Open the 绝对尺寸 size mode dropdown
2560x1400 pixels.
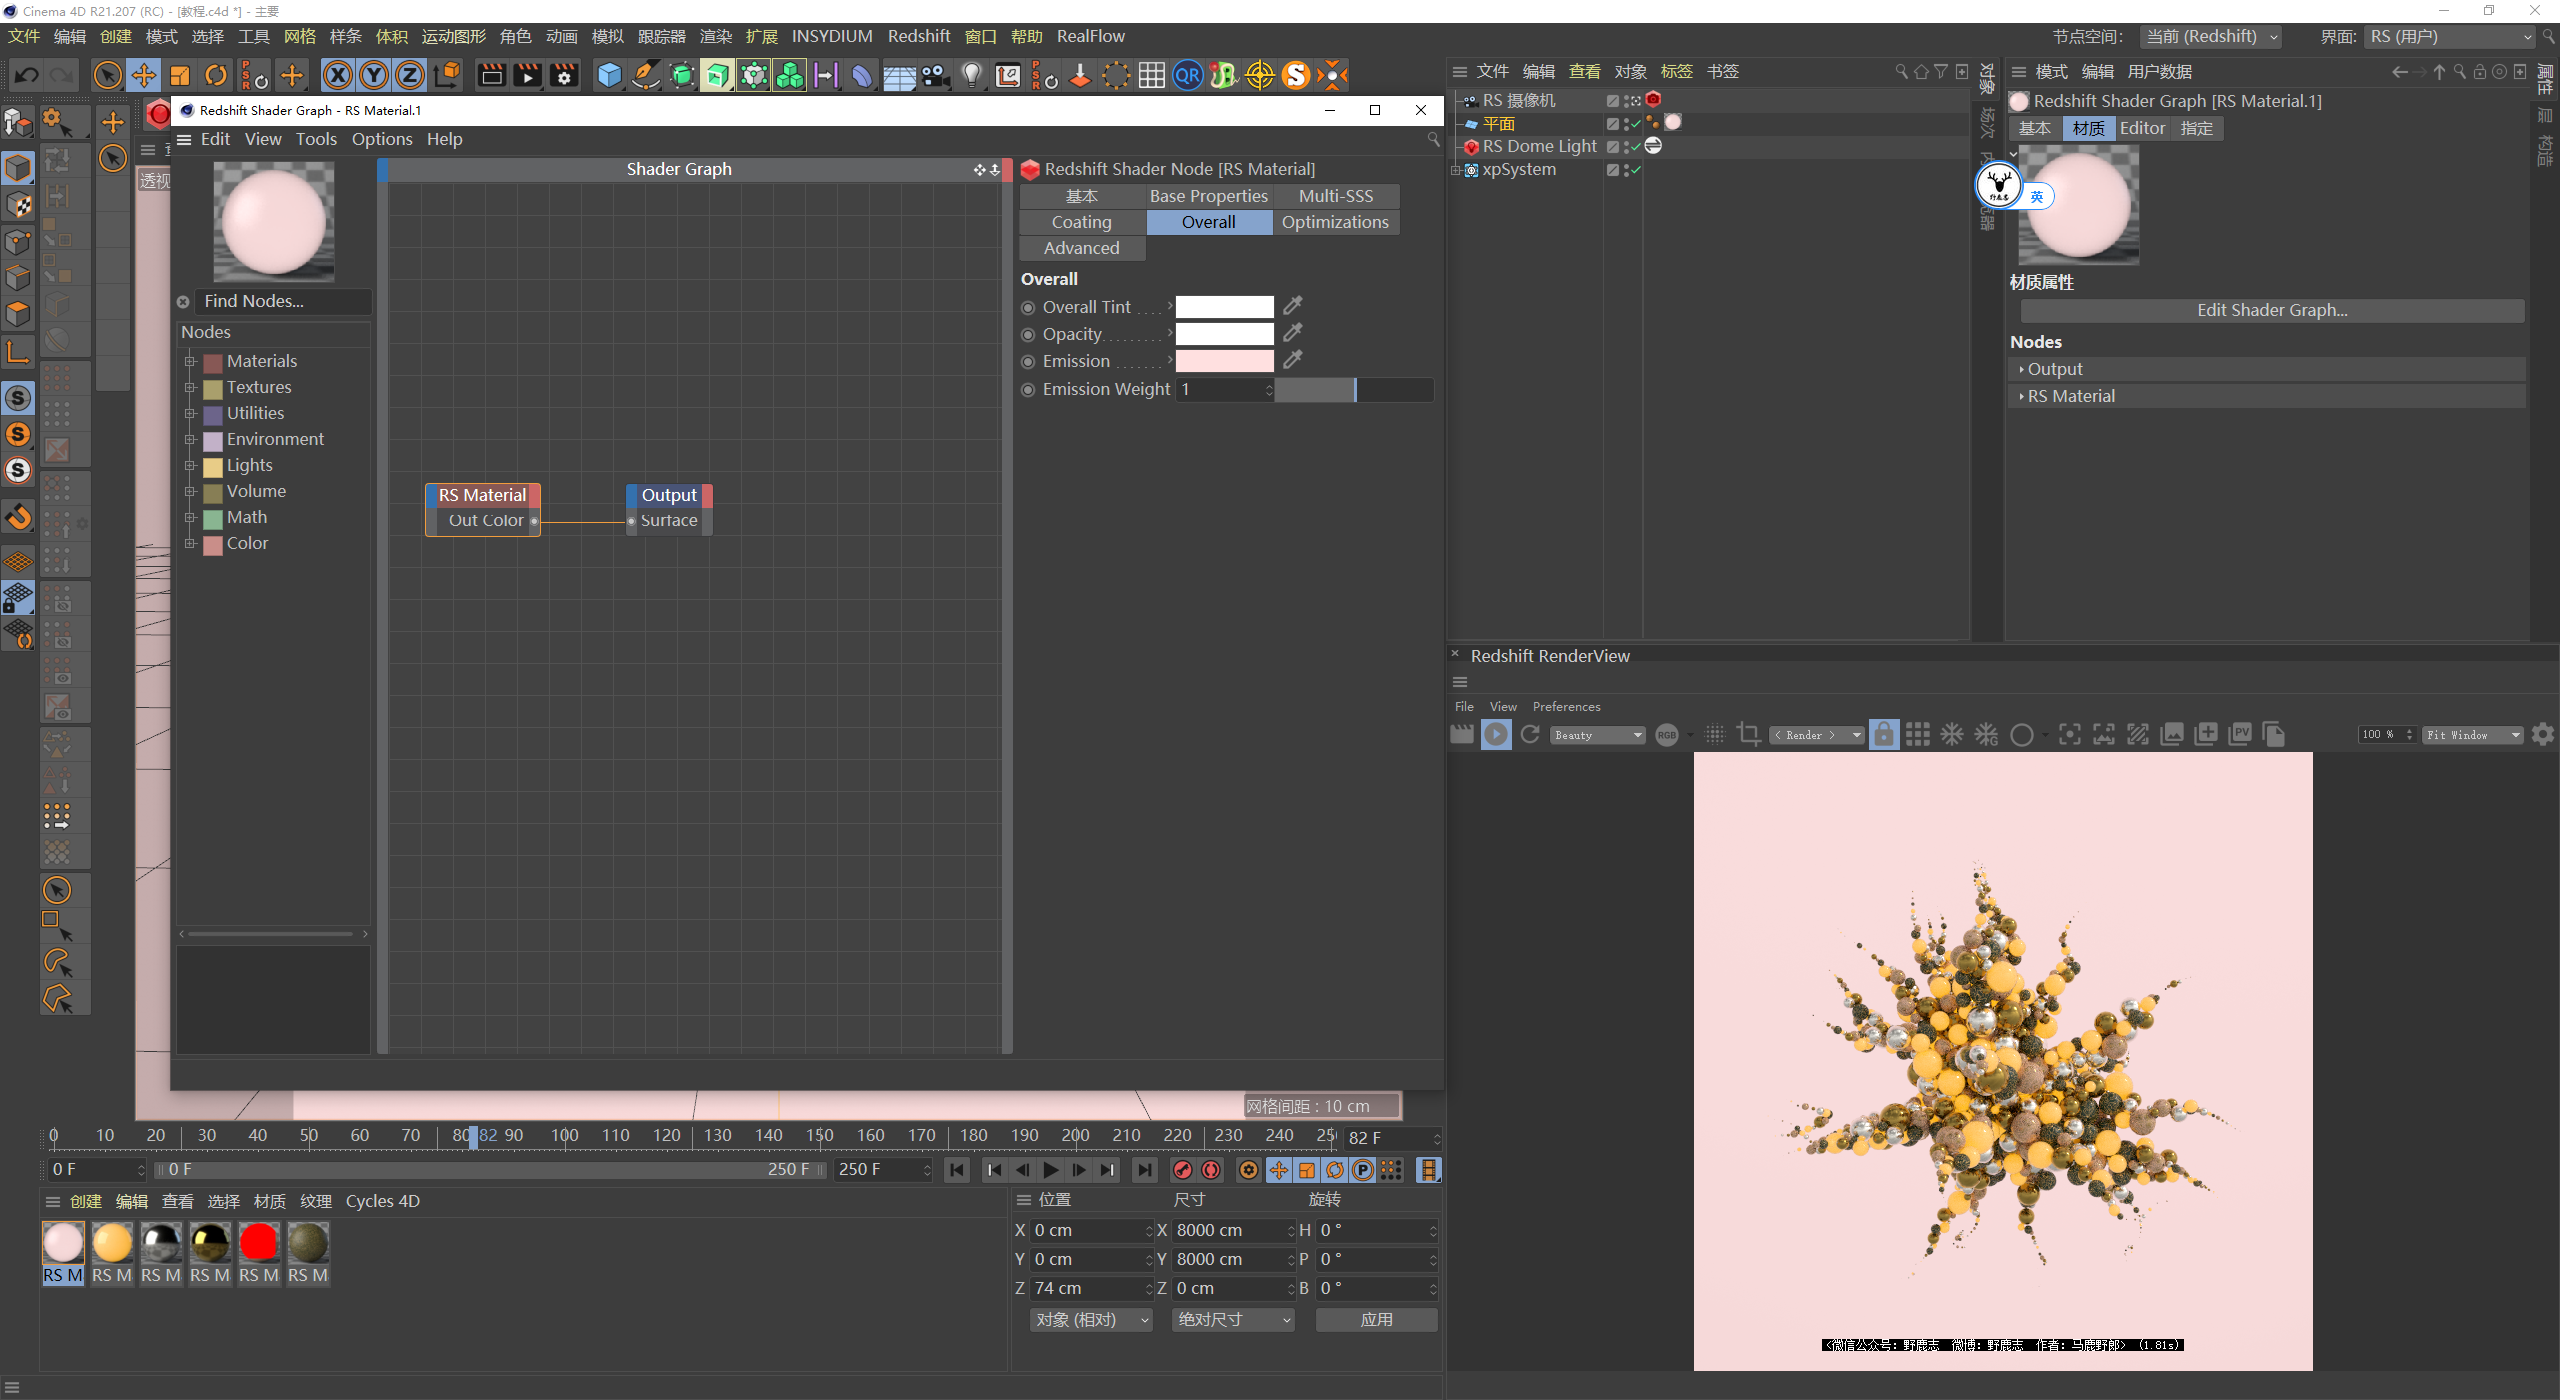click(1234, 1320)
